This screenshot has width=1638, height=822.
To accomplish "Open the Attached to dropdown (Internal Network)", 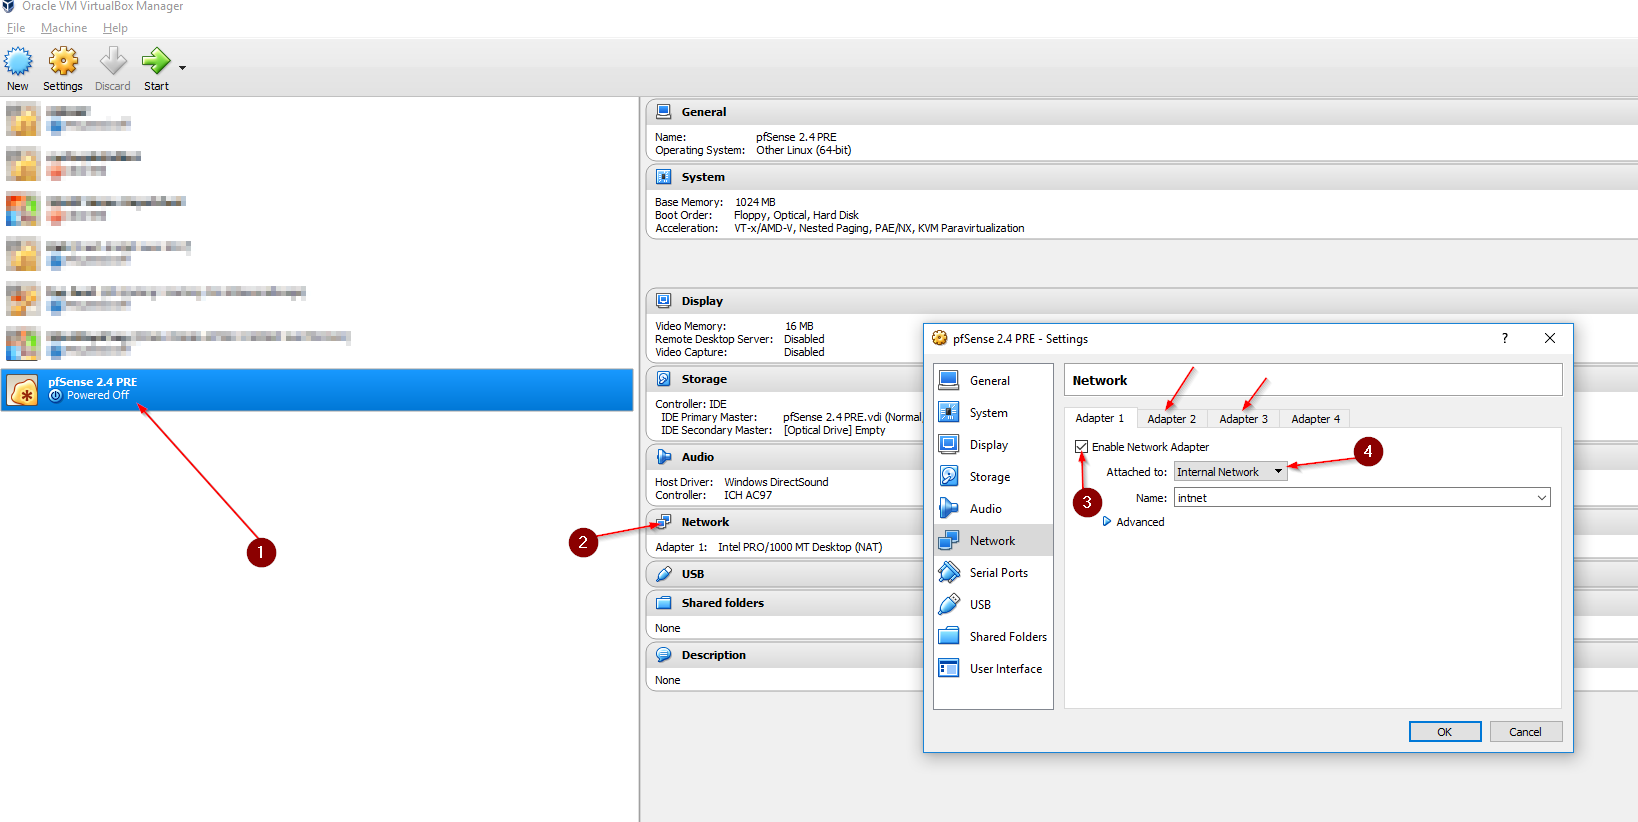I will (1230, 472).
